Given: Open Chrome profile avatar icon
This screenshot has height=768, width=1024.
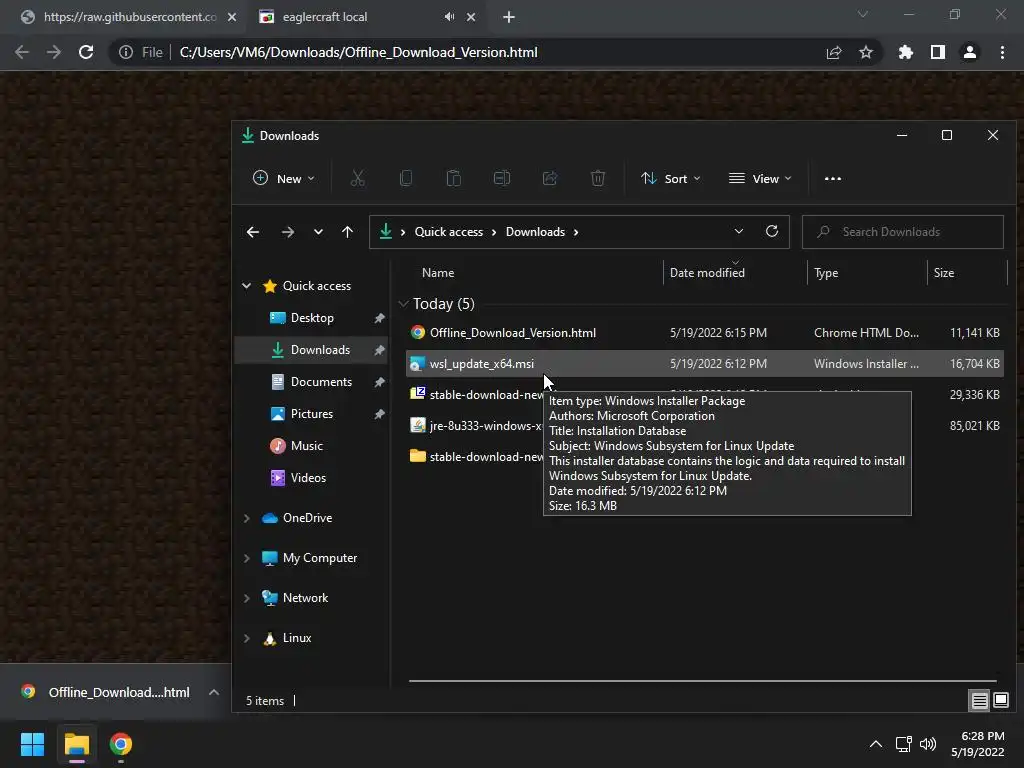Looking at the screenshot, I should point(970,52).
